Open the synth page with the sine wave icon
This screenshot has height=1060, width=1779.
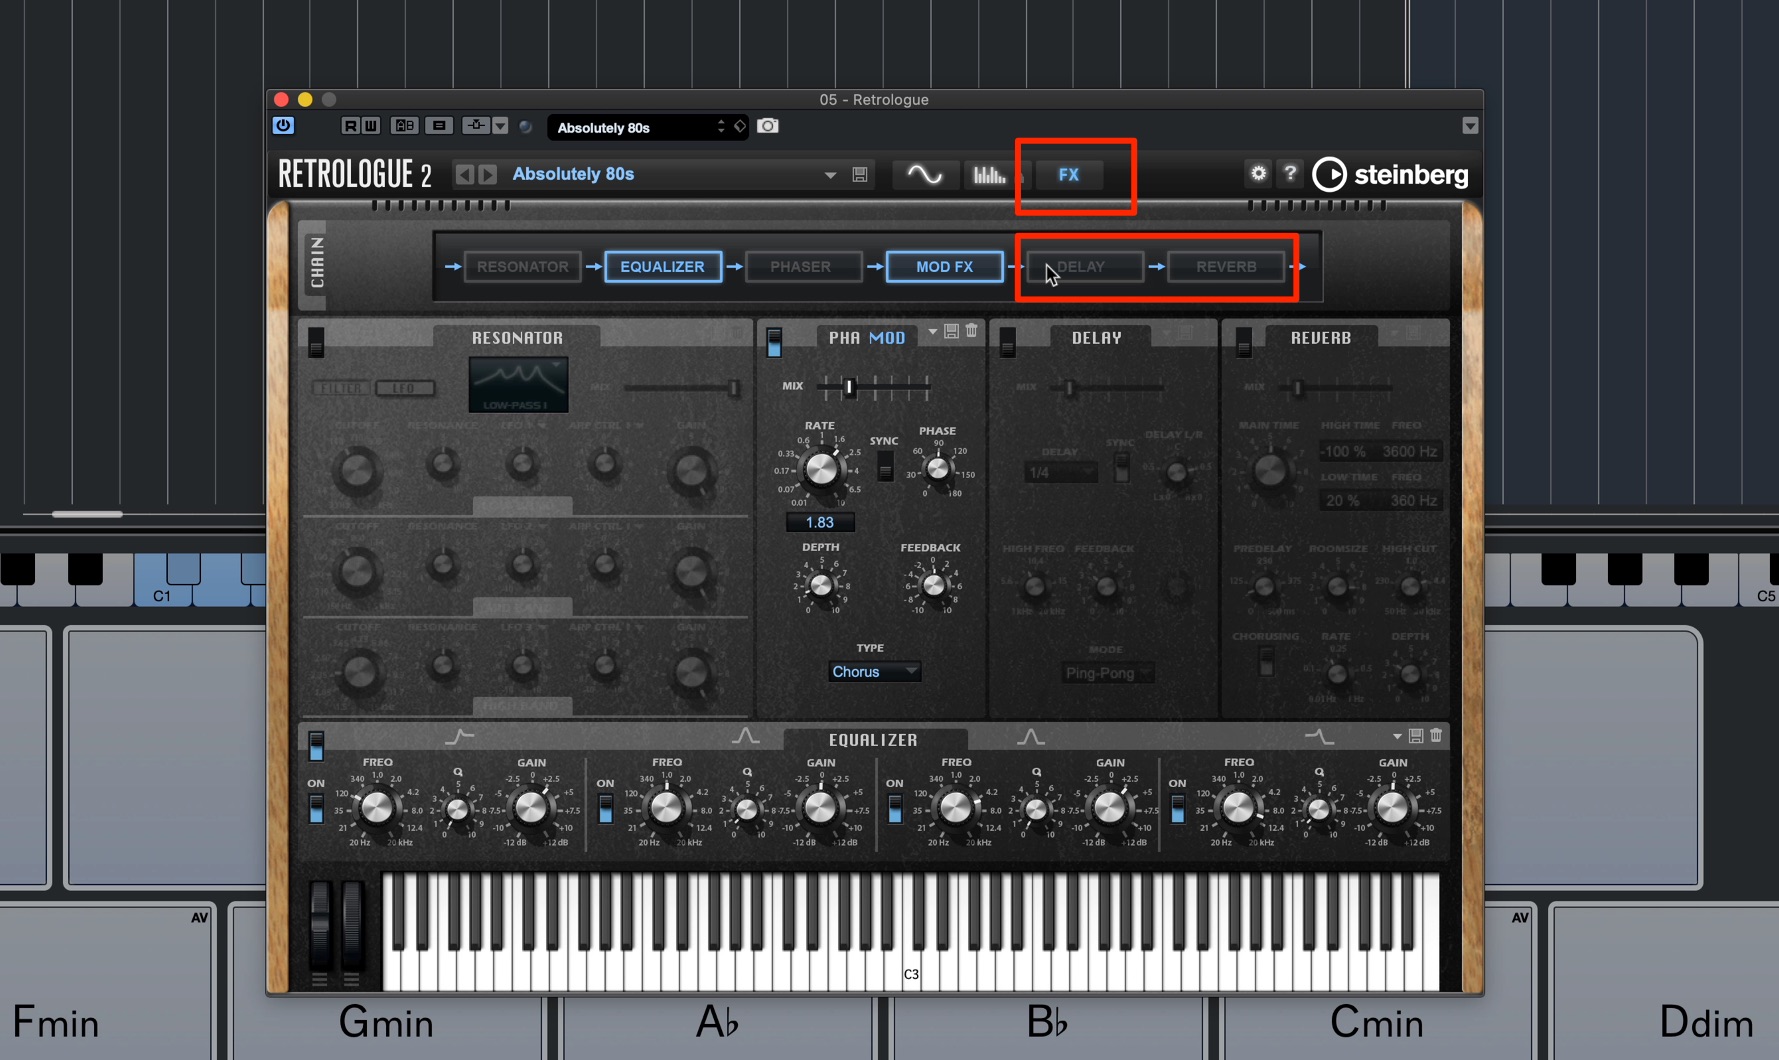pos(924,175)
